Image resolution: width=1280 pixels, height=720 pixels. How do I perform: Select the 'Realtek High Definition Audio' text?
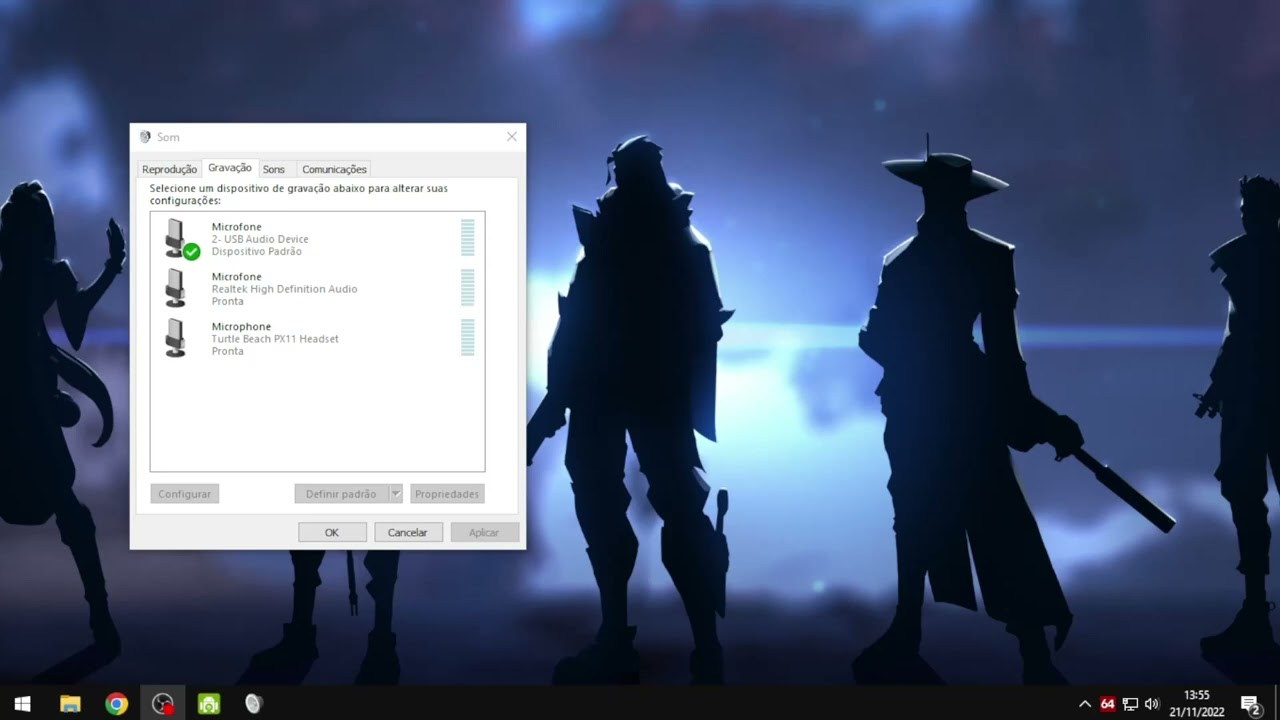tap(284, 289)
